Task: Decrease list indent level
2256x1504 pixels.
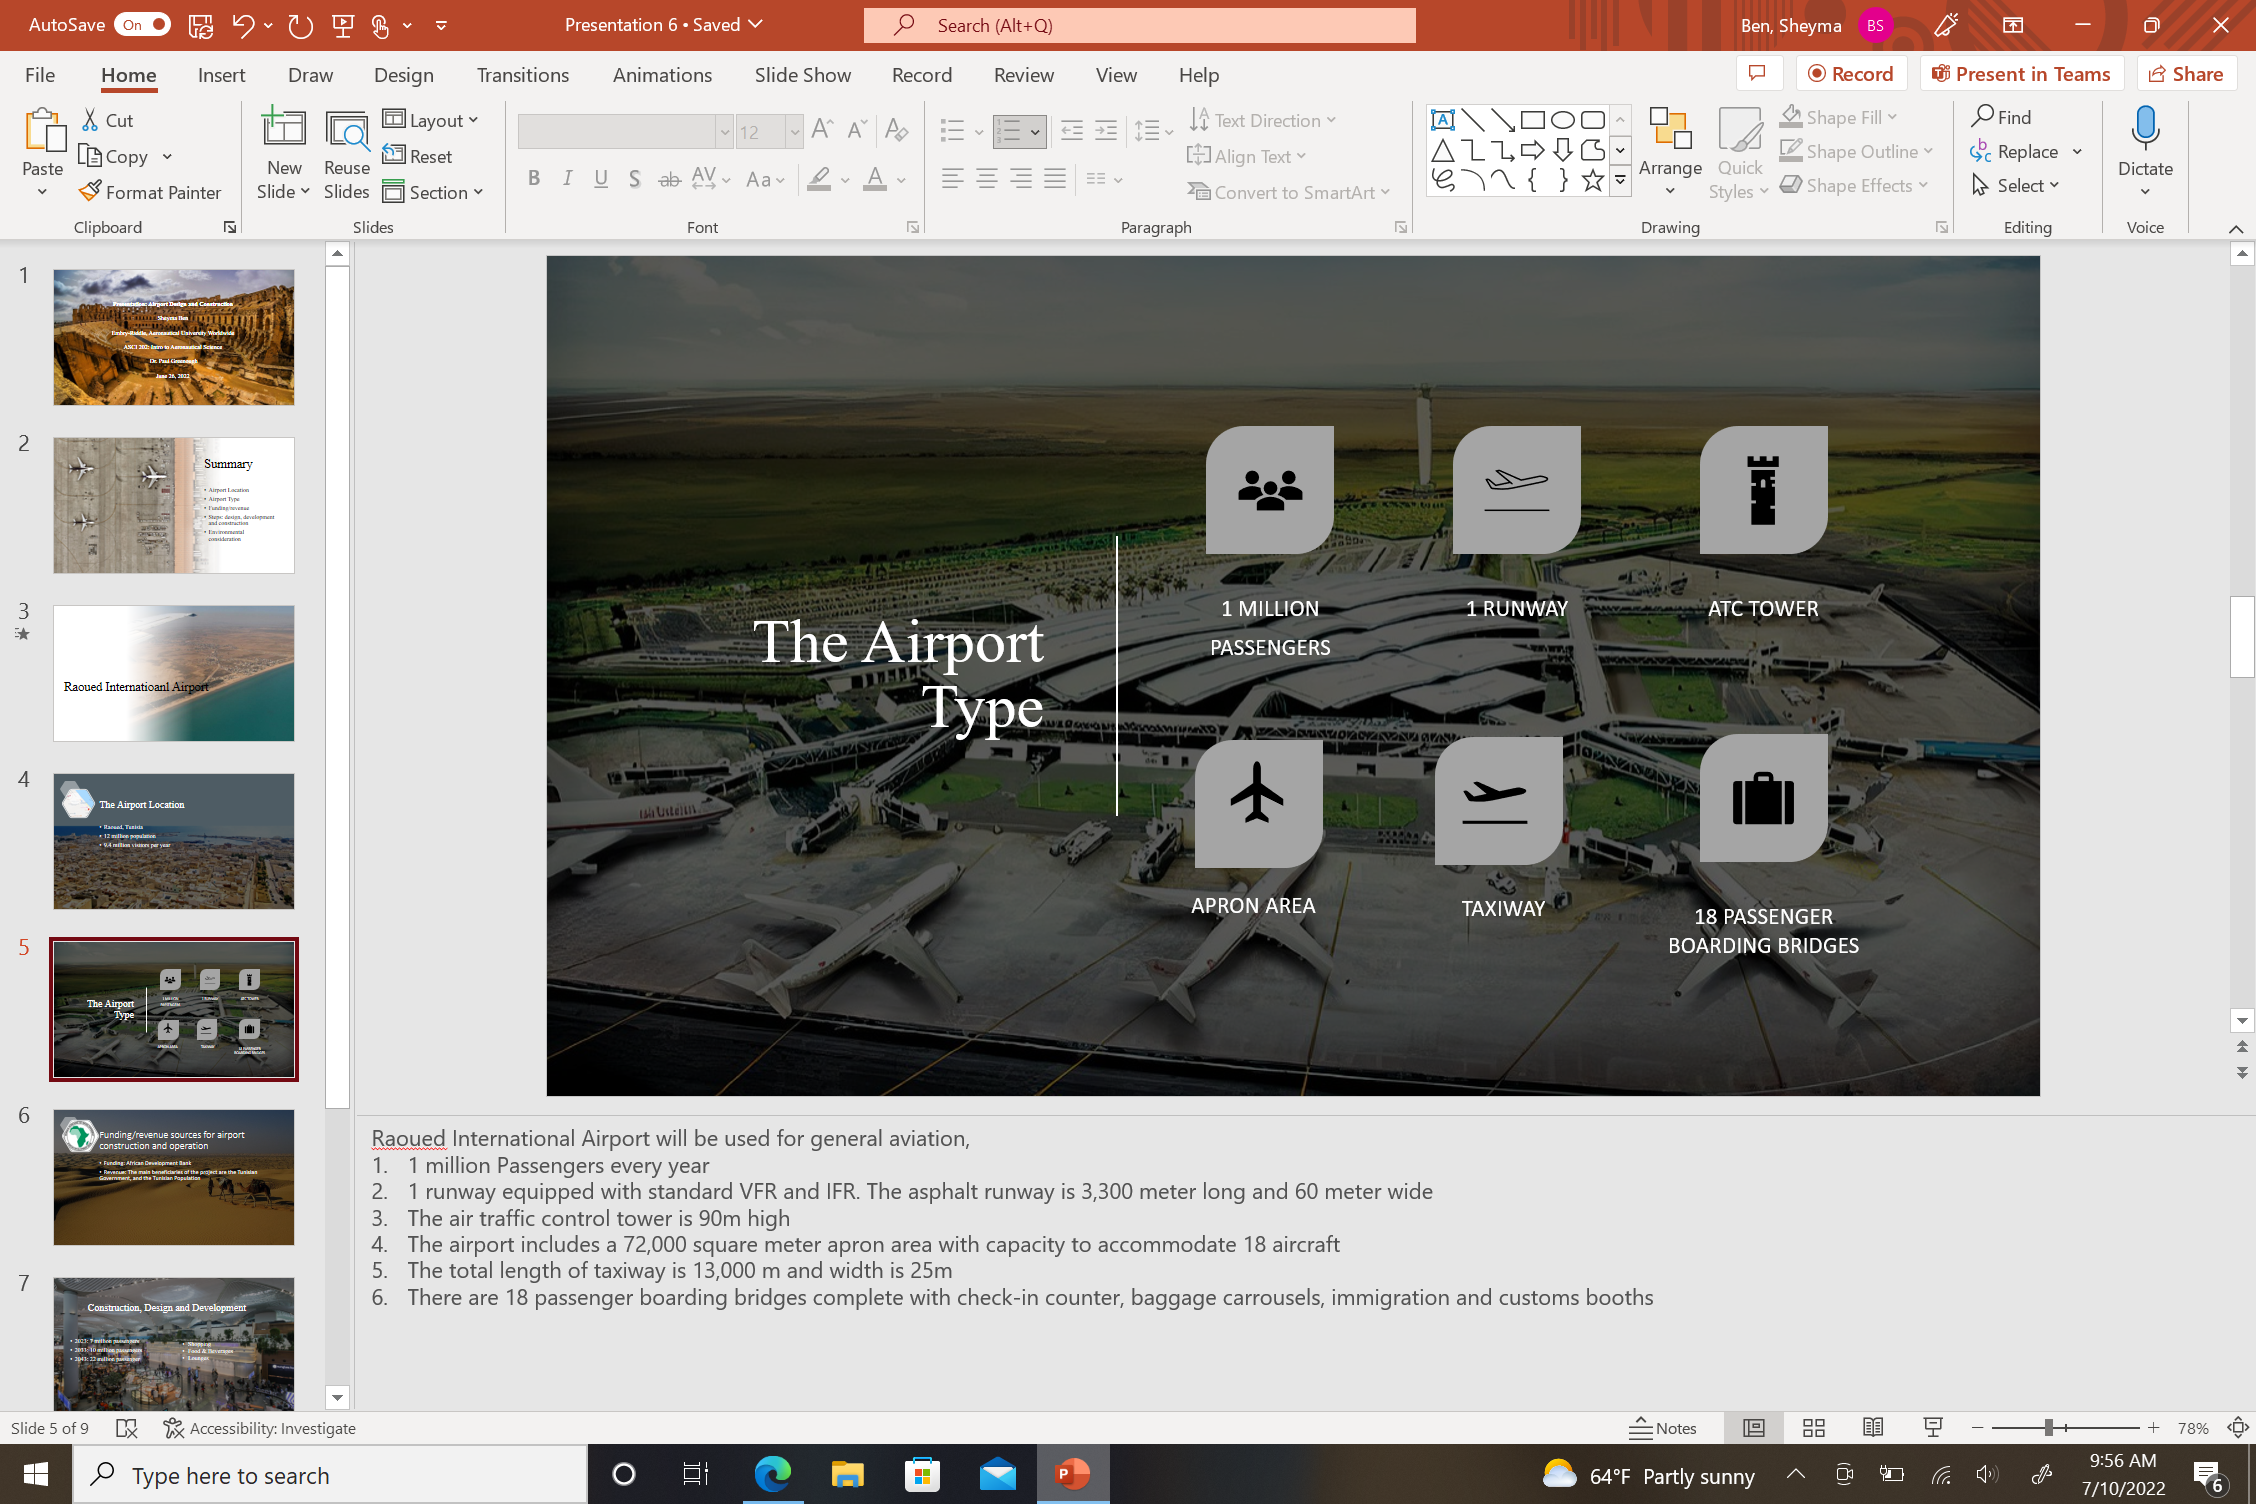Action: [1071, 130]
